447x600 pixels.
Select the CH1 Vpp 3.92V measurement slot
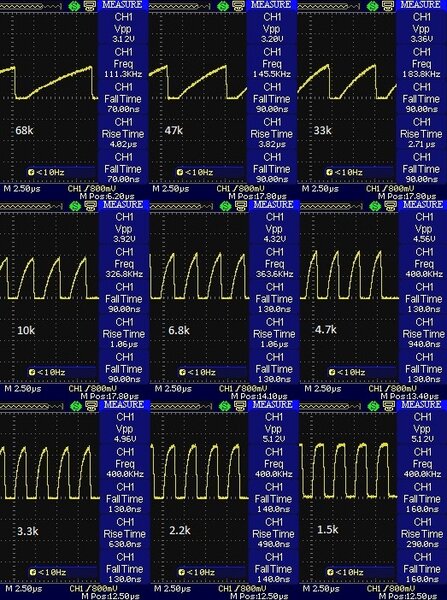124,228
